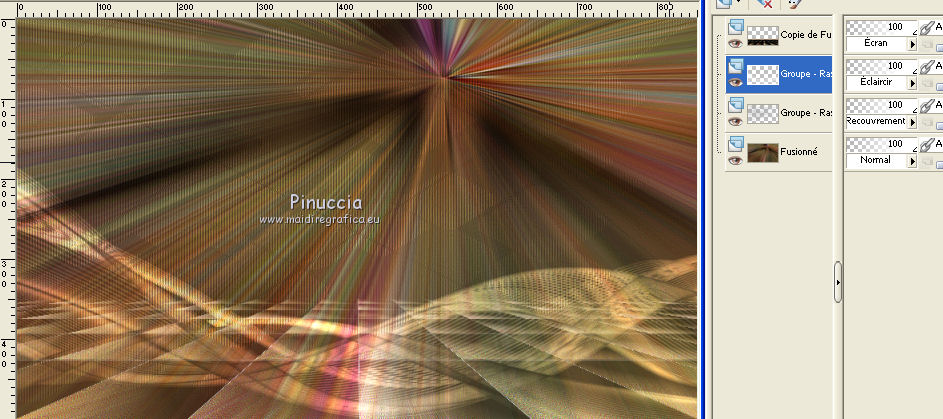Click link icon in the Normal layer row
This screenshot has width=943, height=419.
[x=927, y=145]
